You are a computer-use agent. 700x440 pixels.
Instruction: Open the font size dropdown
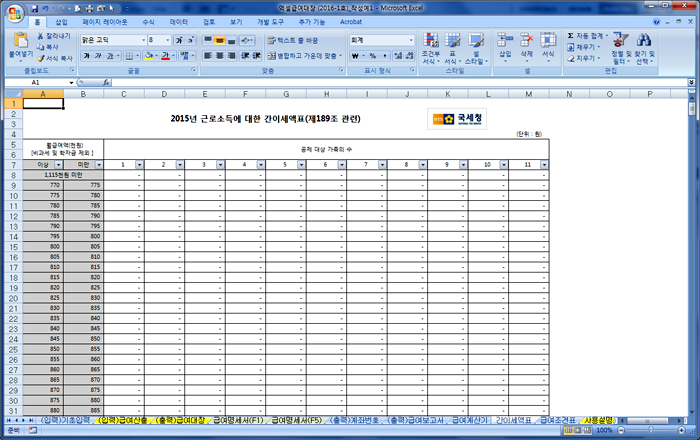[x=167, y=40]
